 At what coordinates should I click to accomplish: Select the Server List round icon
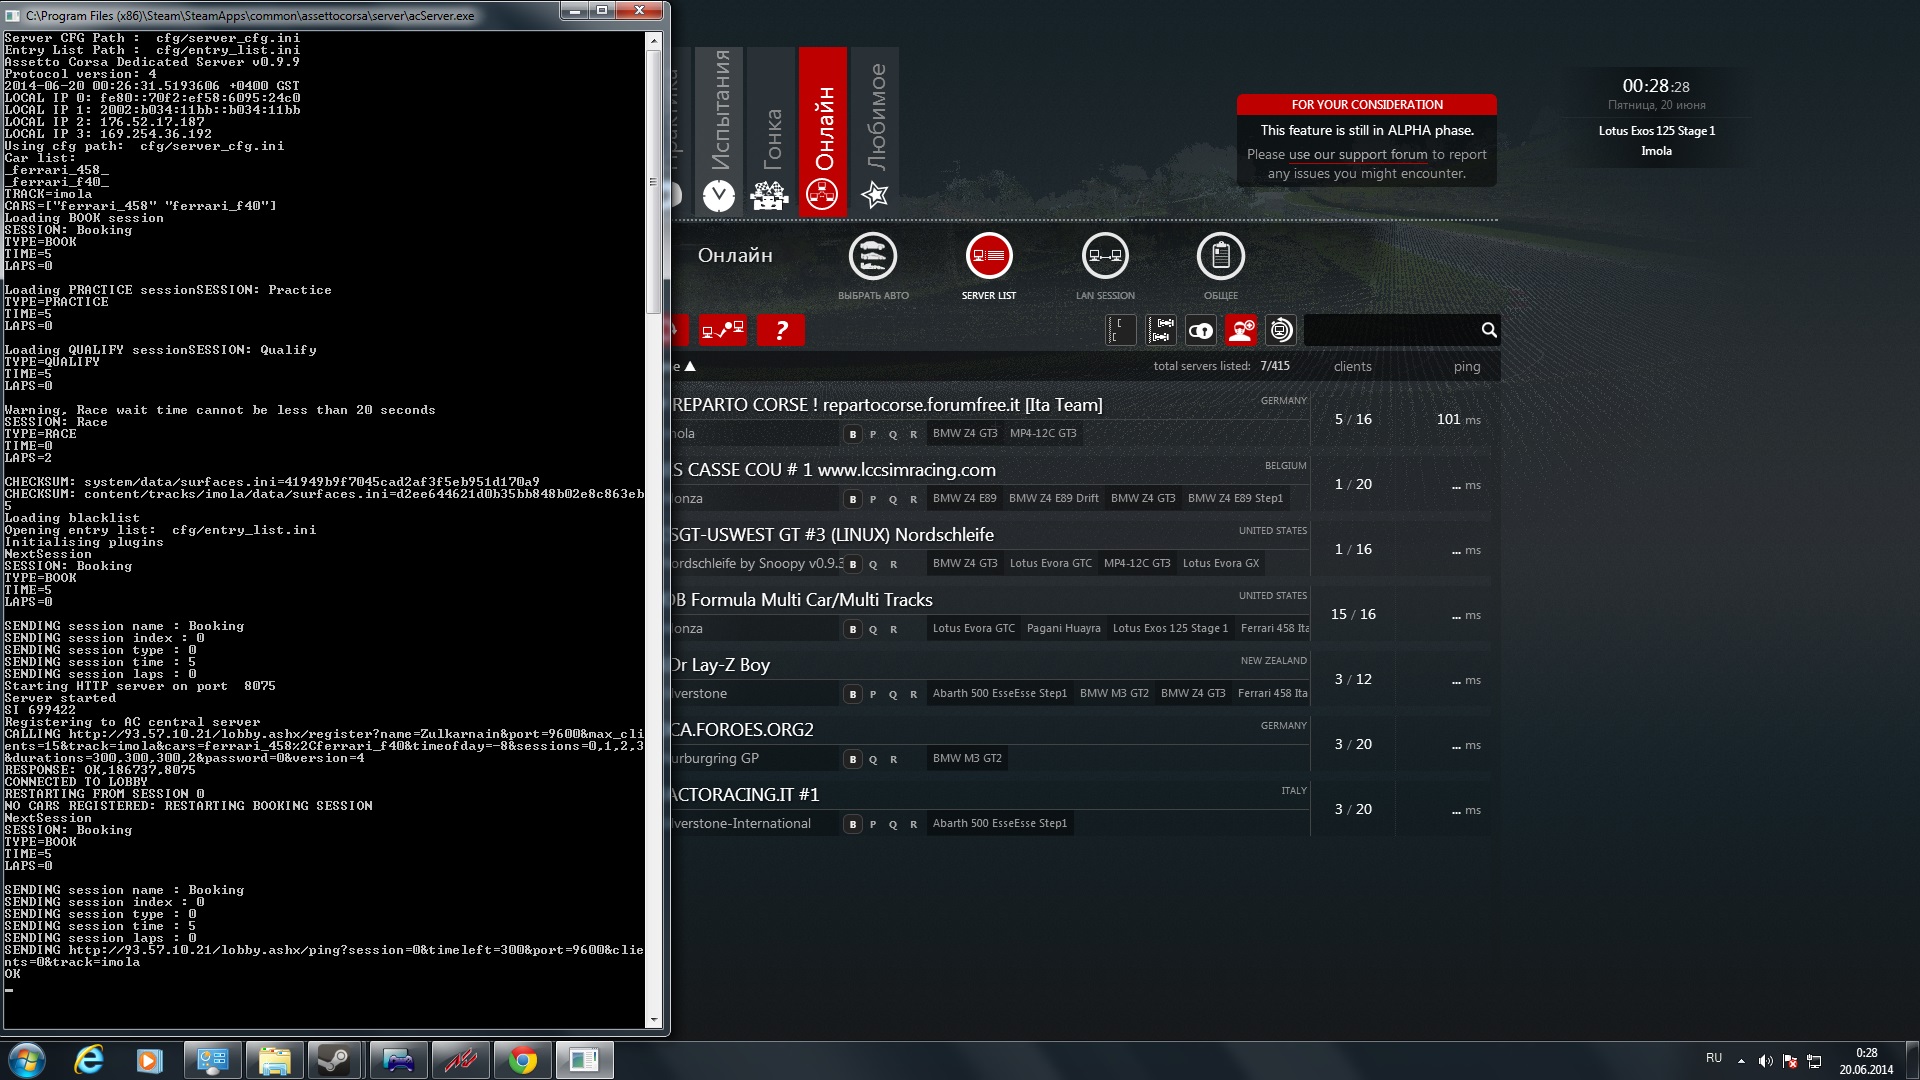pos(988,257)
